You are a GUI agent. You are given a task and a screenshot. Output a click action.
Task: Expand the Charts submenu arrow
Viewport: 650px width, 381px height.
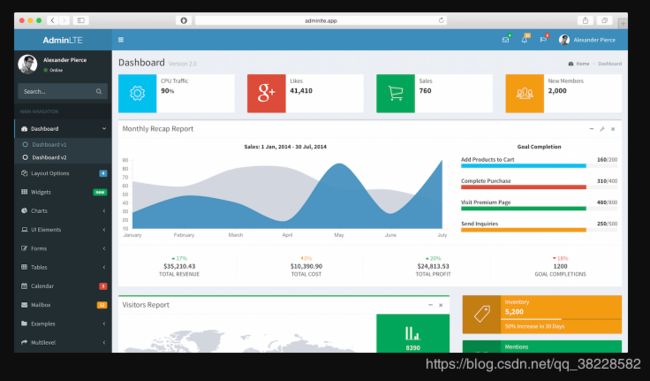104,211
